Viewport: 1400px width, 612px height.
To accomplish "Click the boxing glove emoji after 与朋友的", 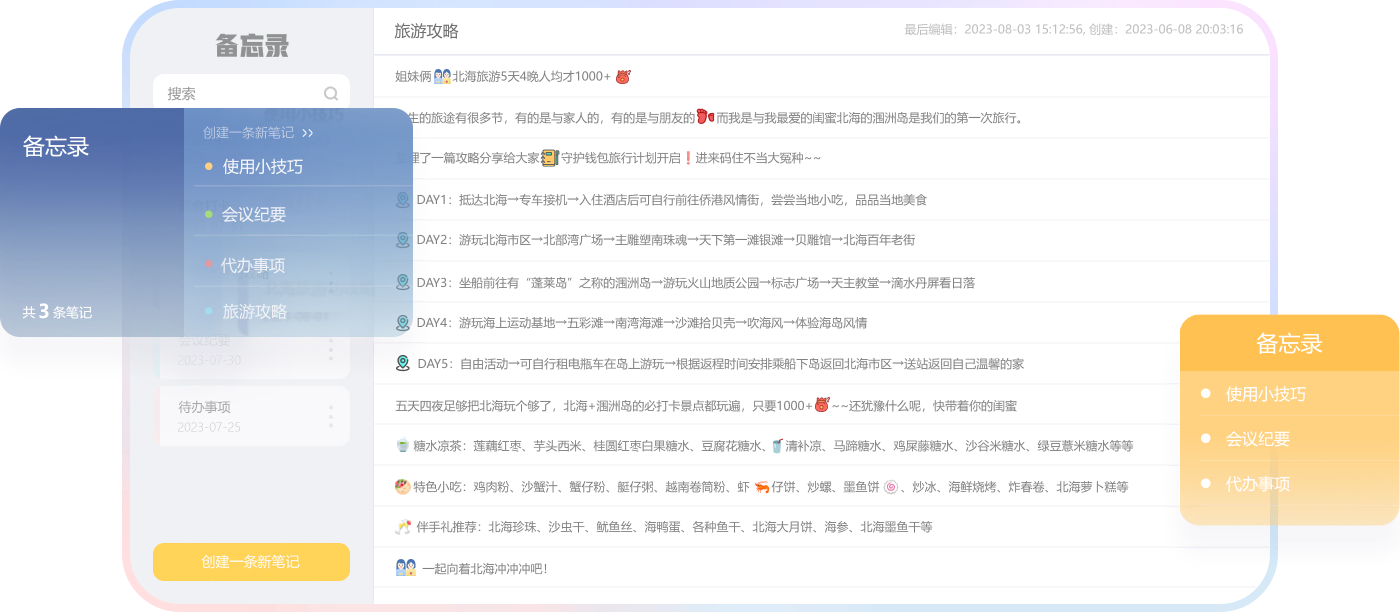I will point(705,116).
